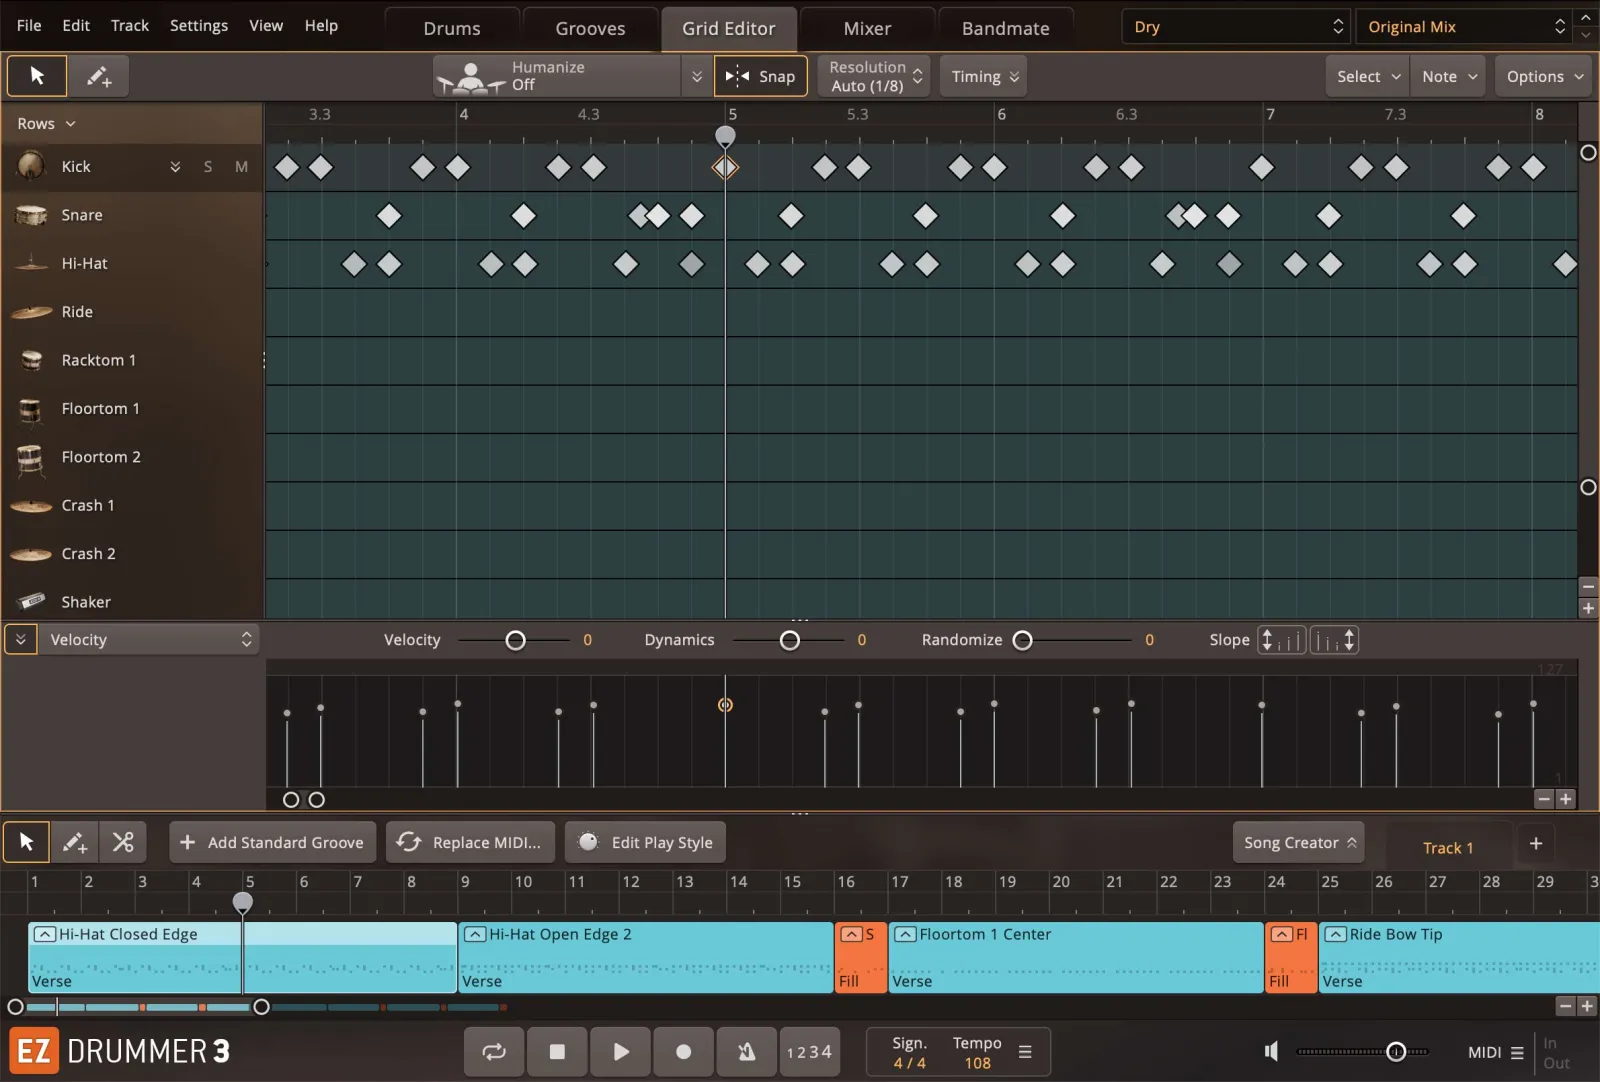Toggle the loop playback button

[494, 1051]
